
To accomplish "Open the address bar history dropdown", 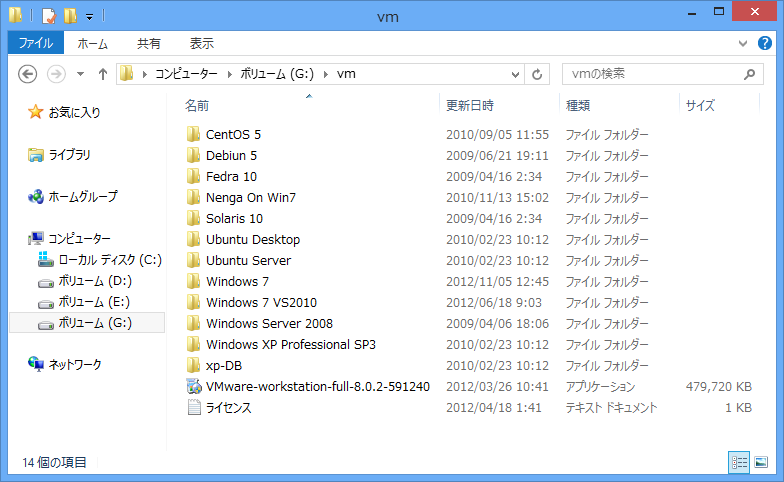I will tap(516, 74).
